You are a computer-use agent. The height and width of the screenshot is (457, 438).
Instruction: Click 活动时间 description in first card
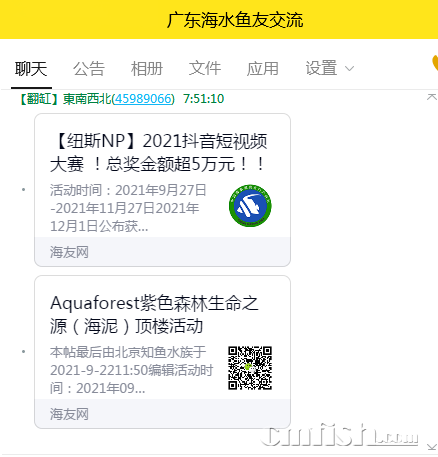[x=128, y=208]
